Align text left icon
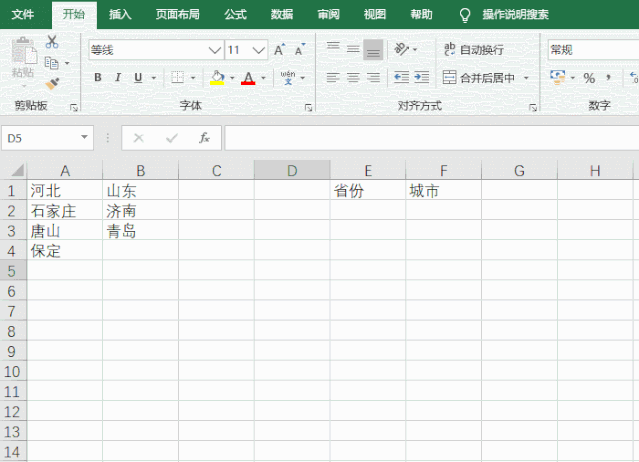Image resolution: width=639 pixels, height=462 pixels. click(333, 77)
